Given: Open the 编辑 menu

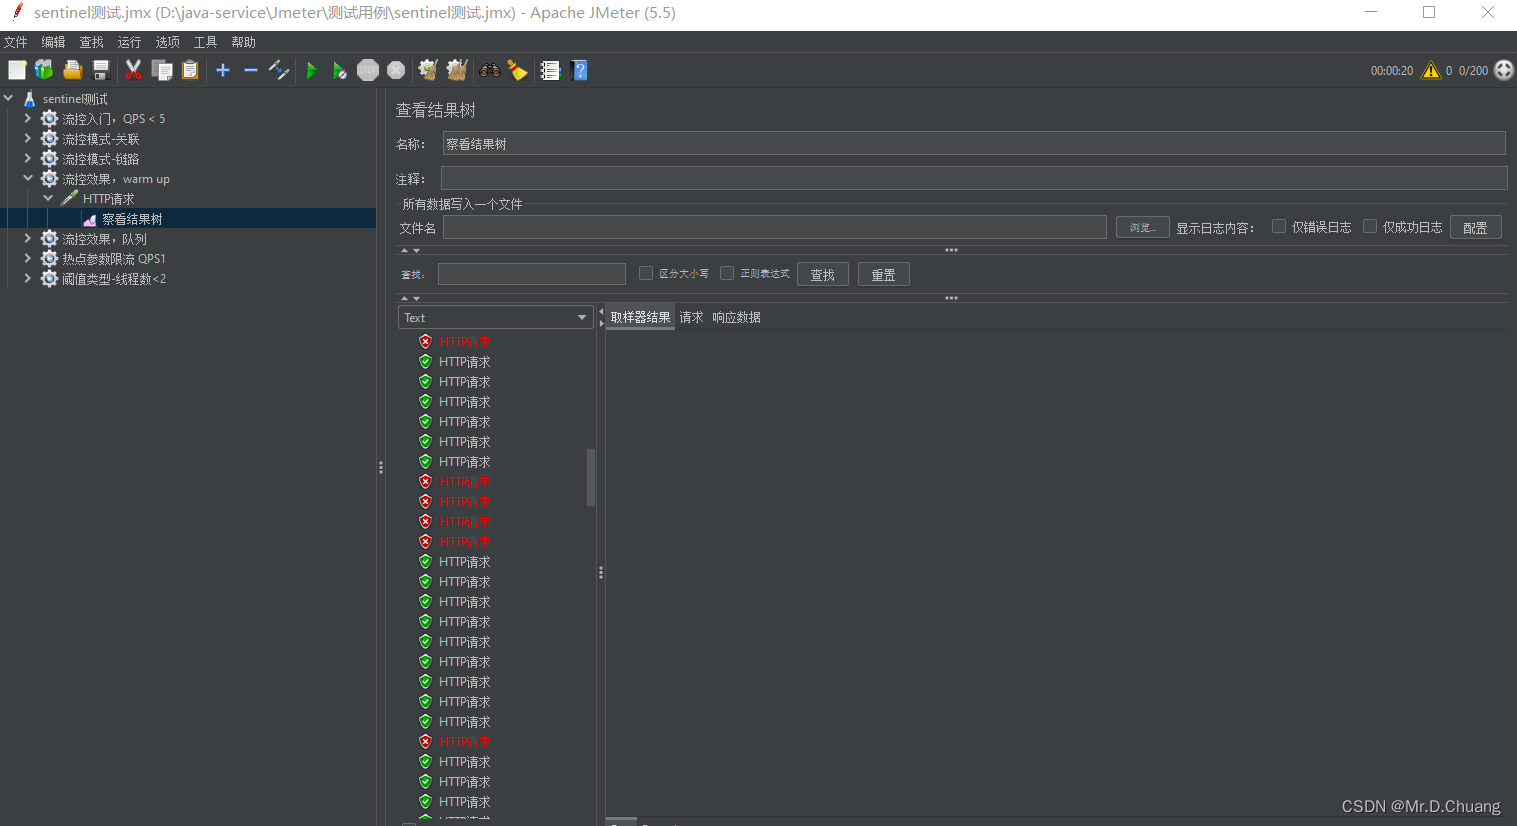Looking at the screenshot, I should point(54,42).
